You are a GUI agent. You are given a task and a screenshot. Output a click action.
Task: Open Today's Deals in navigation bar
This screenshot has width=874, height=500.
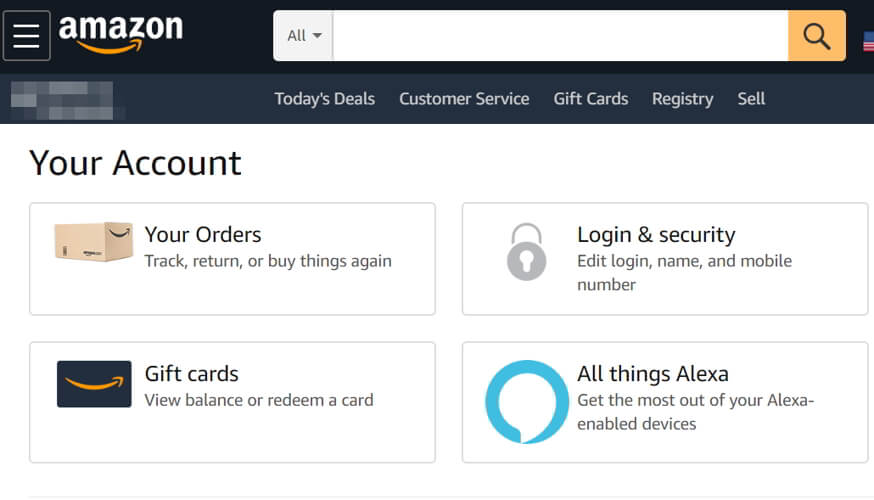coord(325,99)
